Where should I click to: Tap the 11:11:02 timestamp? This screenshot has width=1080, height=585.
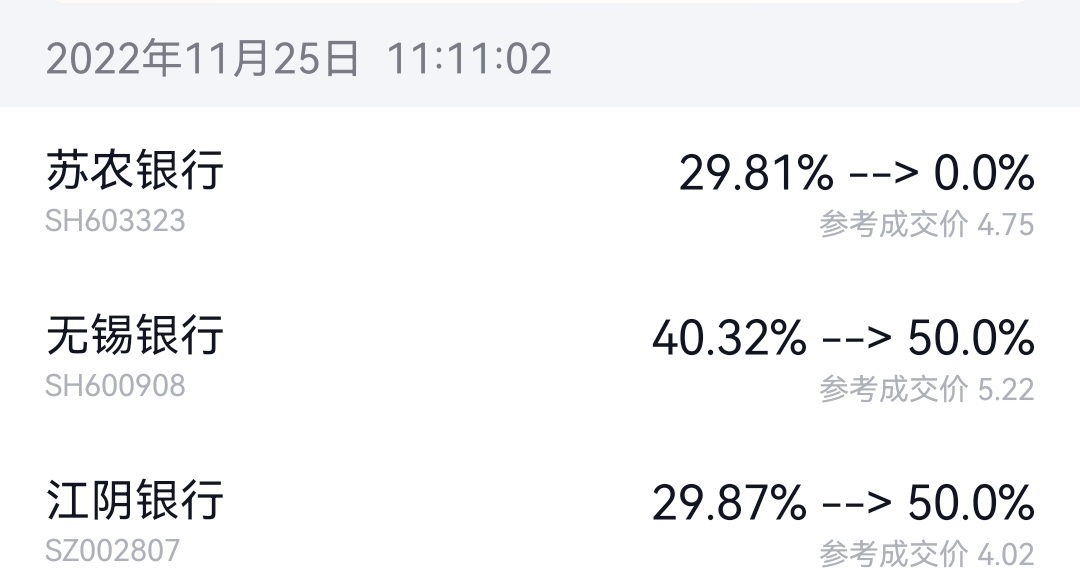tap(469, 59)
